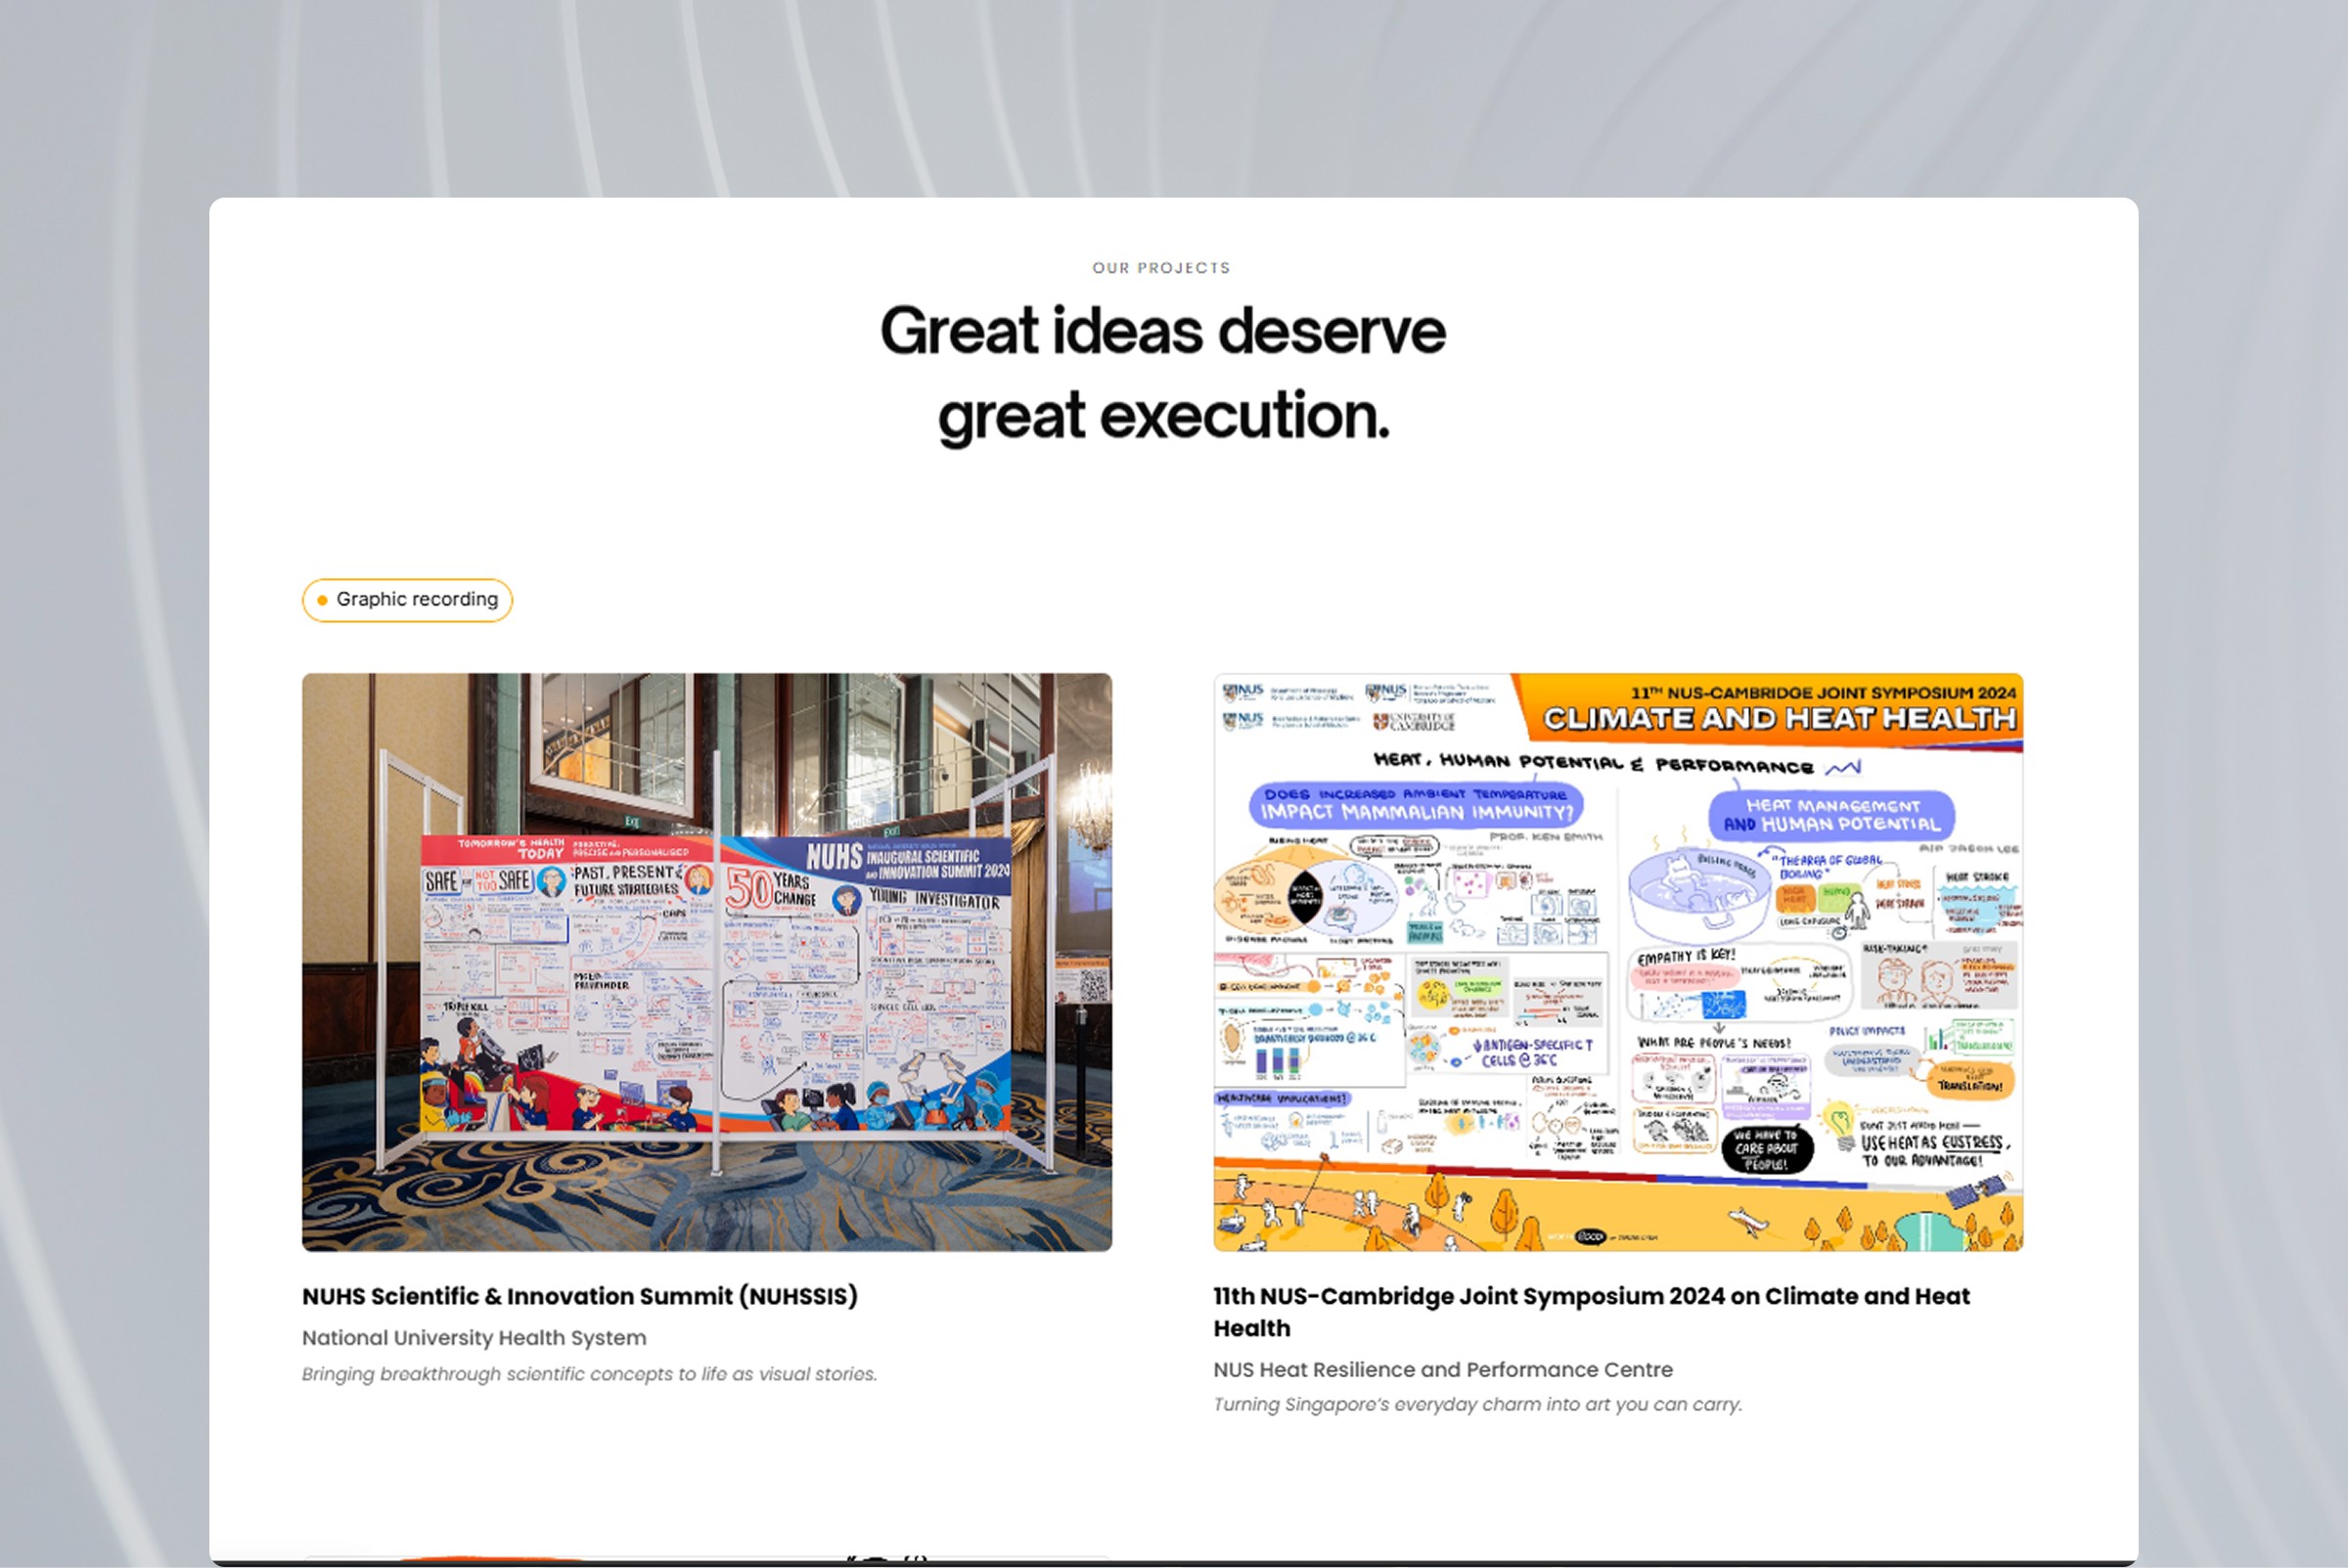Click the 'Great ideas deserve great execution' heading
2348x1568 pixels.
1162,372
